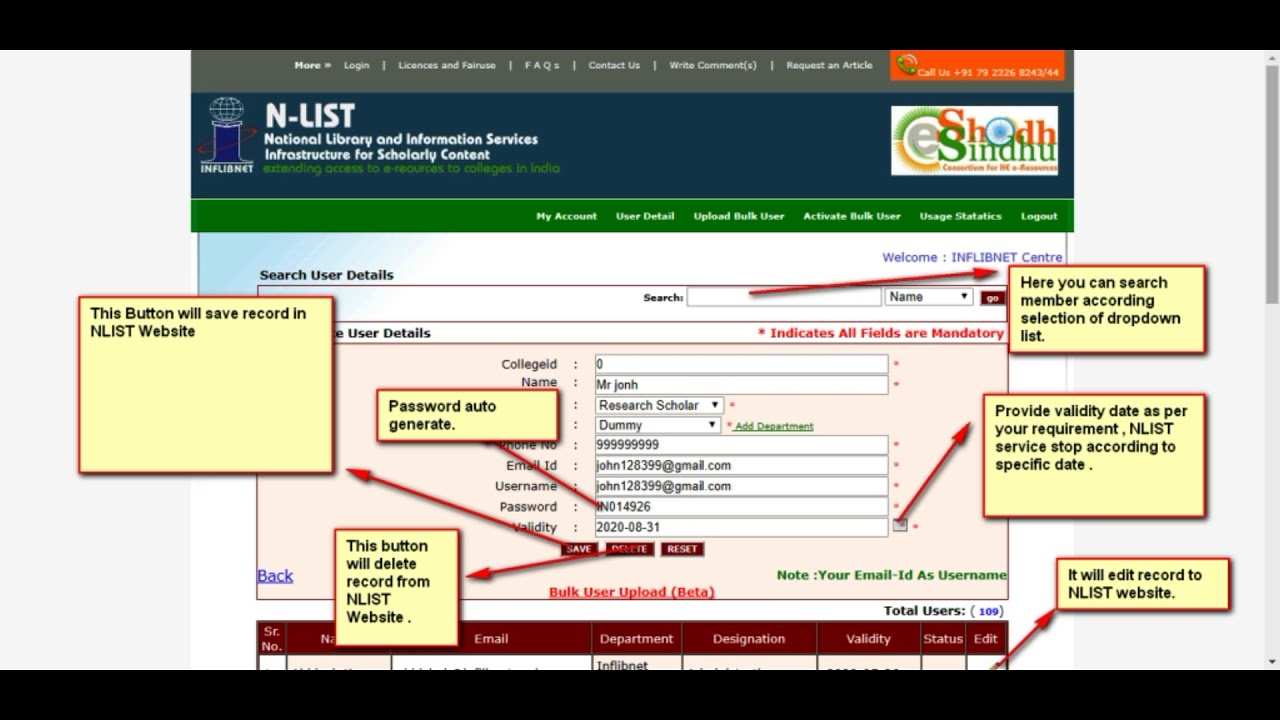Click the Status column header
This screenshot has height=720, width=1280.
(943, 639)
